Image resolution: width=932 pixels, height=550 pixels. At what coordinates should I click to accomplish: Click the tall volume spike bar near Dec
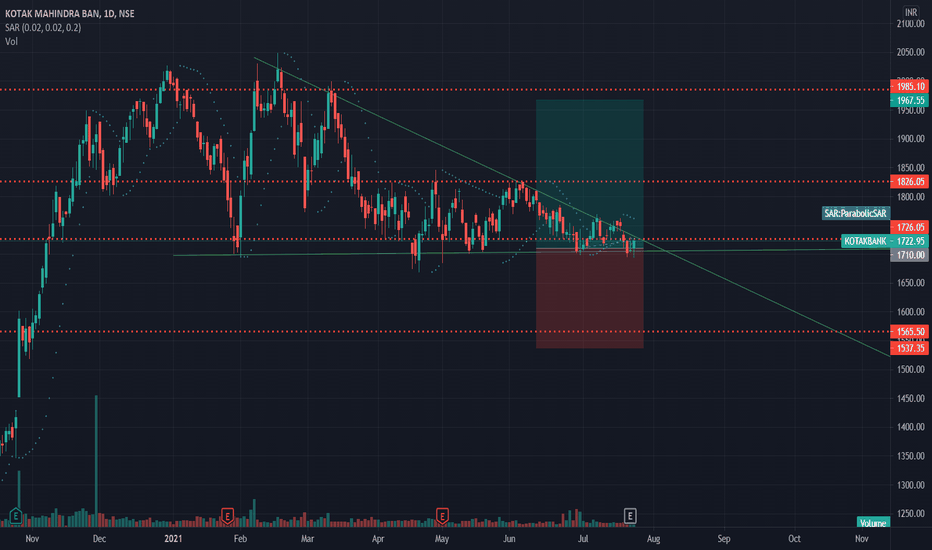click(x=96, y=461)
